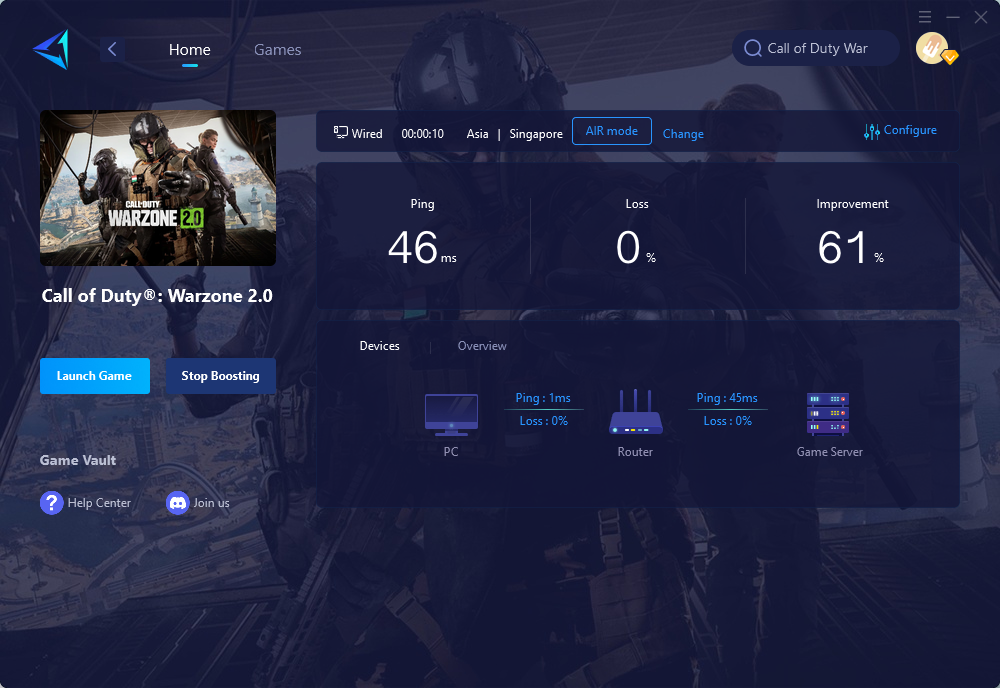Focus the Call of Duty War search field
This screenshot has height=688, width=1000.
(816, 48)
